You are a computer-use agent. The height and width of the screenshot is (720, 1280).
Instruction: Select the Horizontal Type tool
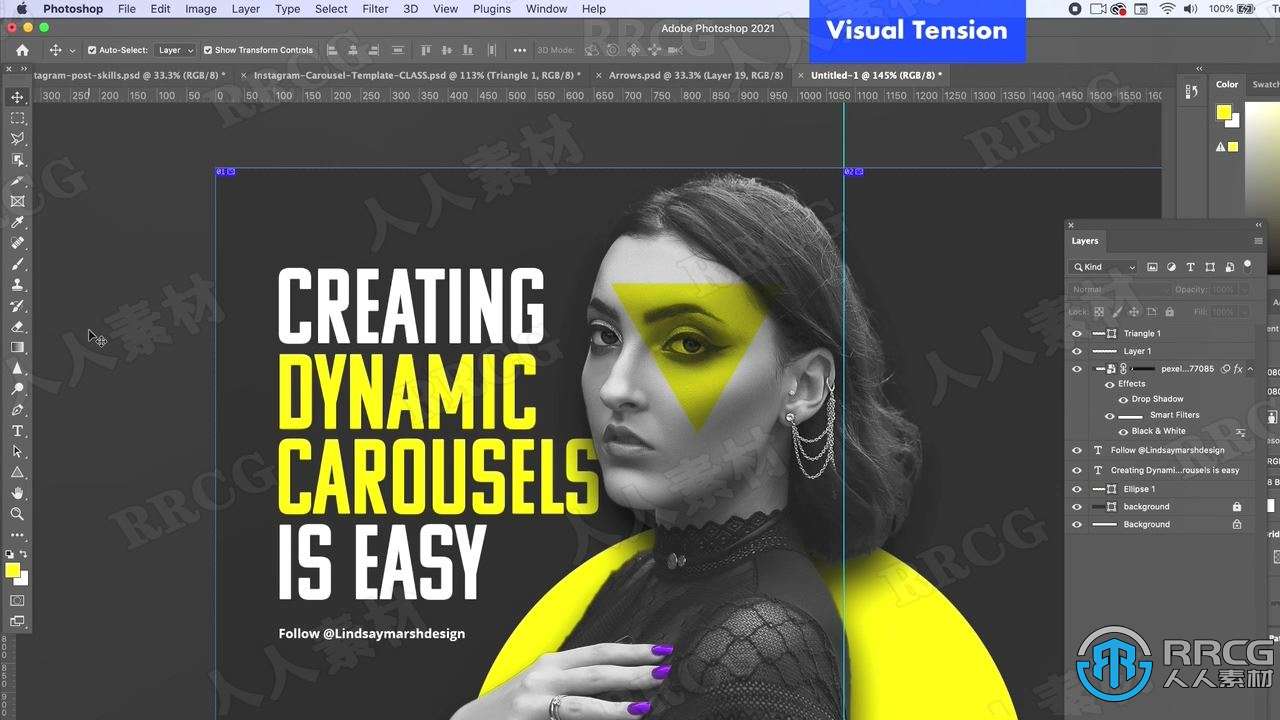click(x=17, y=431)
